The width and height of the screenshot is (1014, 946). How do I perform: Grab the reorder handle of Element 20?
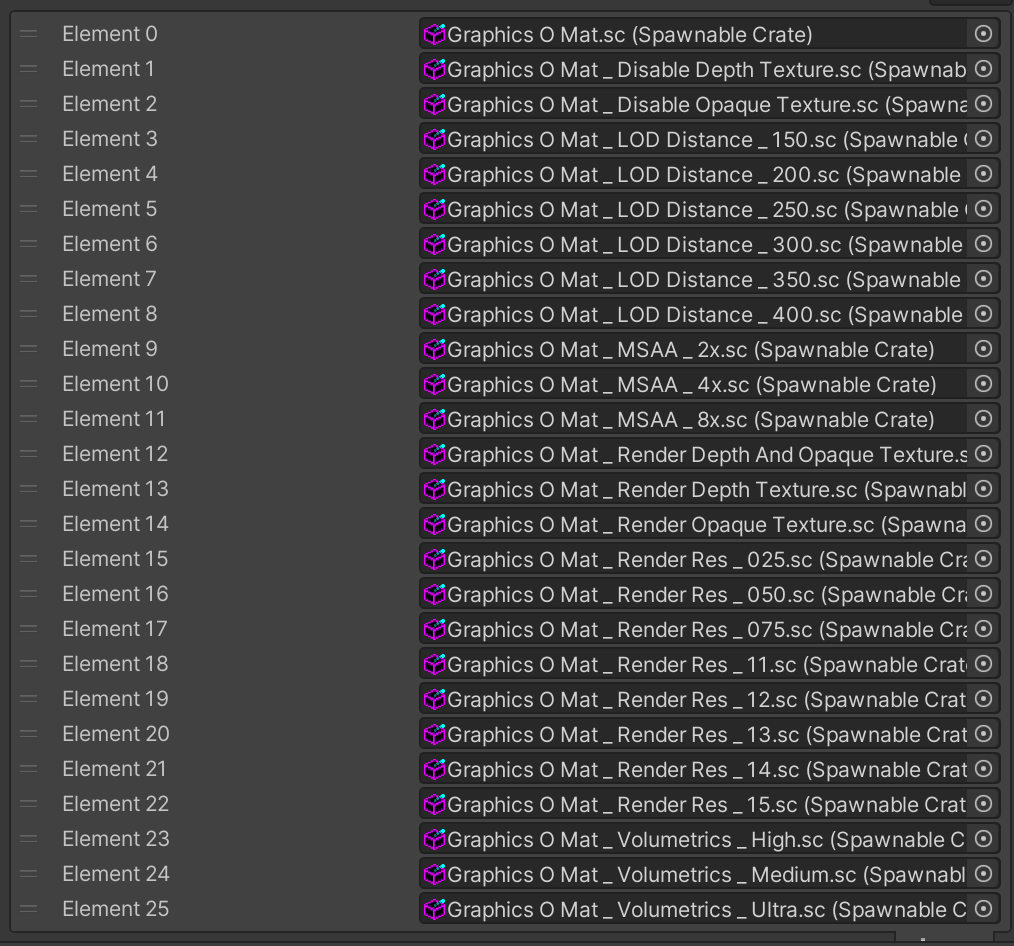click(28, 733)
